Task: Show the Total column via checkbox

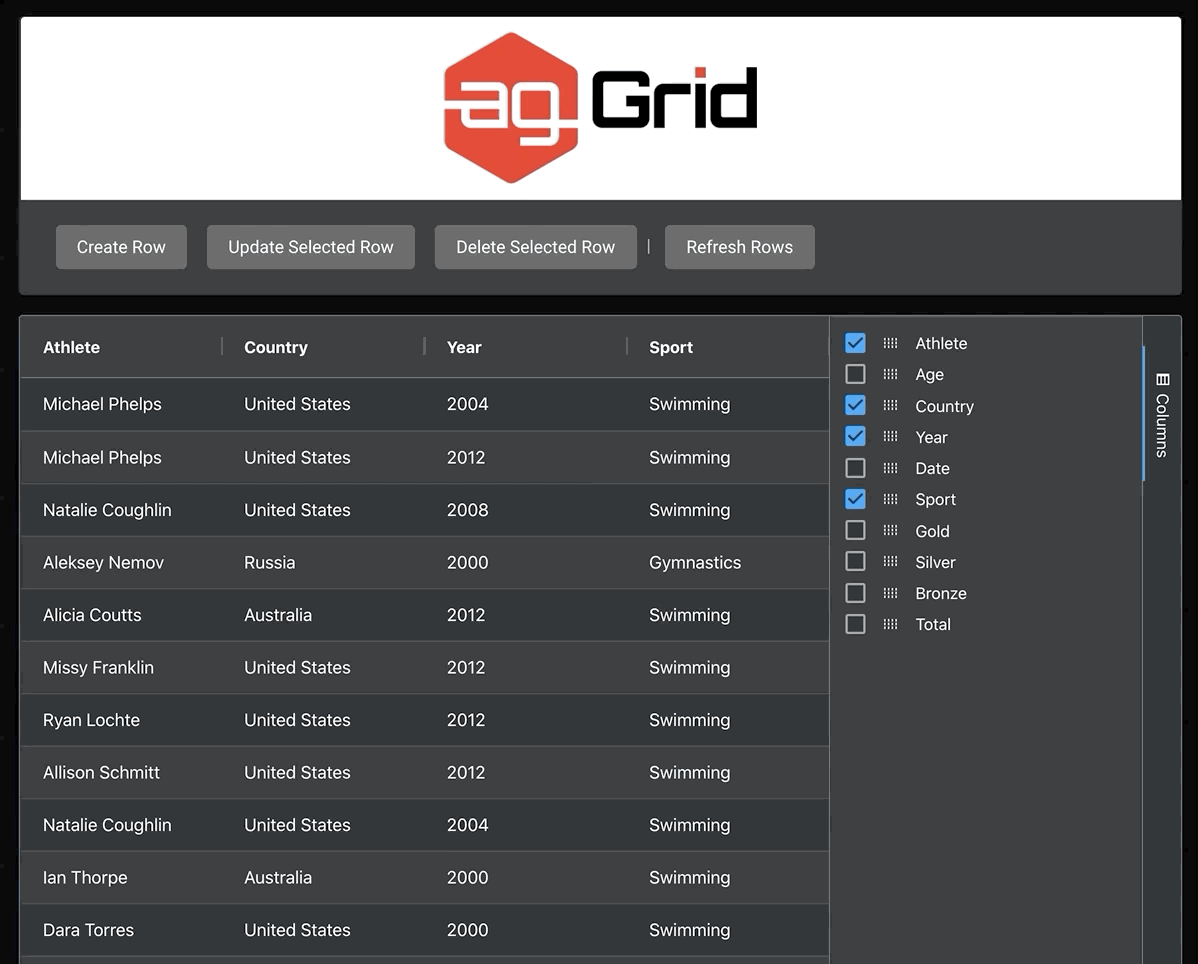Action: (x=855, y=624)
